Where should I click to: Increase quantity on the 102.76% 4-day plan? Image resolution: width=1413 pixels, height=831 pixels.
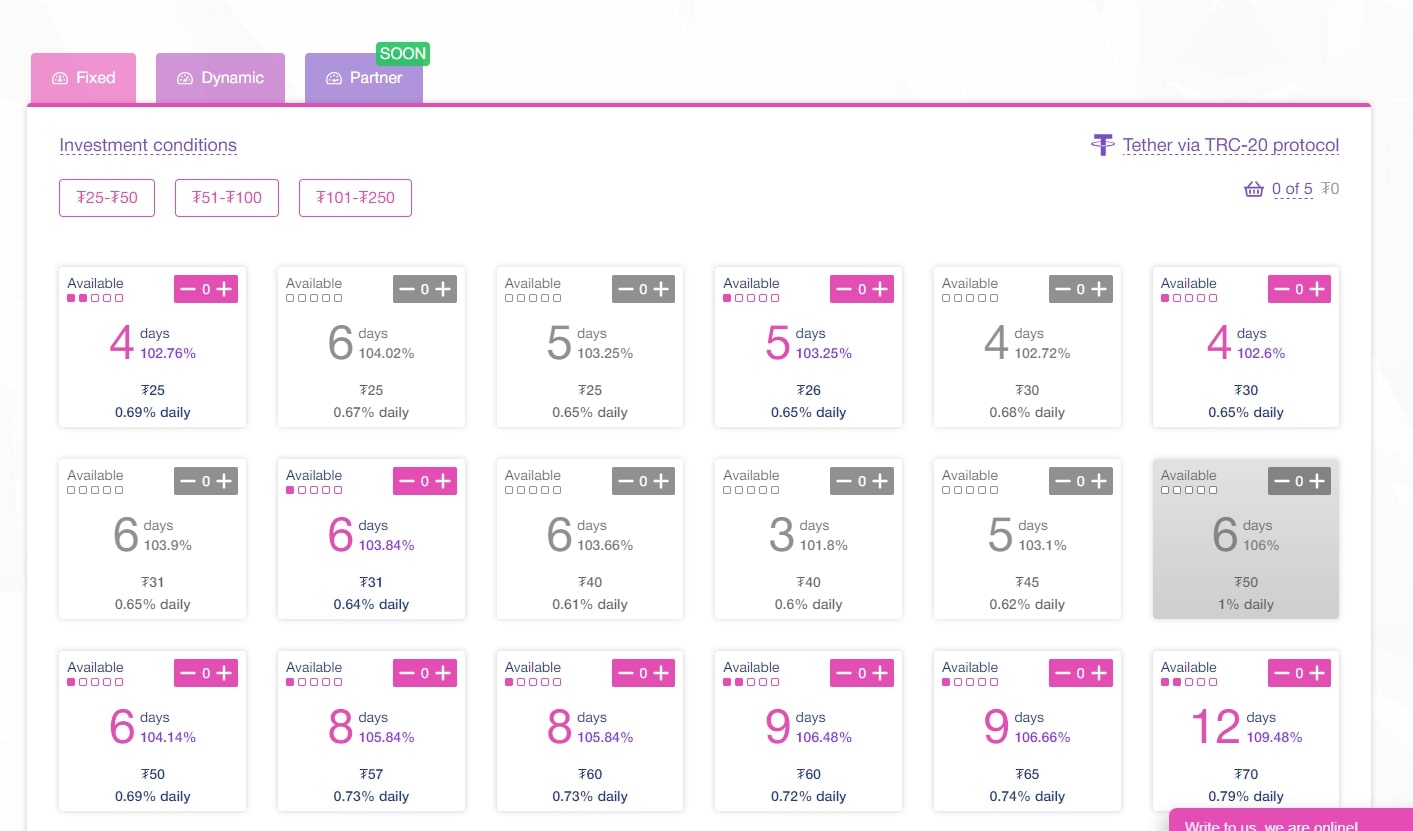pyautogui.click(x=225, y=289)
